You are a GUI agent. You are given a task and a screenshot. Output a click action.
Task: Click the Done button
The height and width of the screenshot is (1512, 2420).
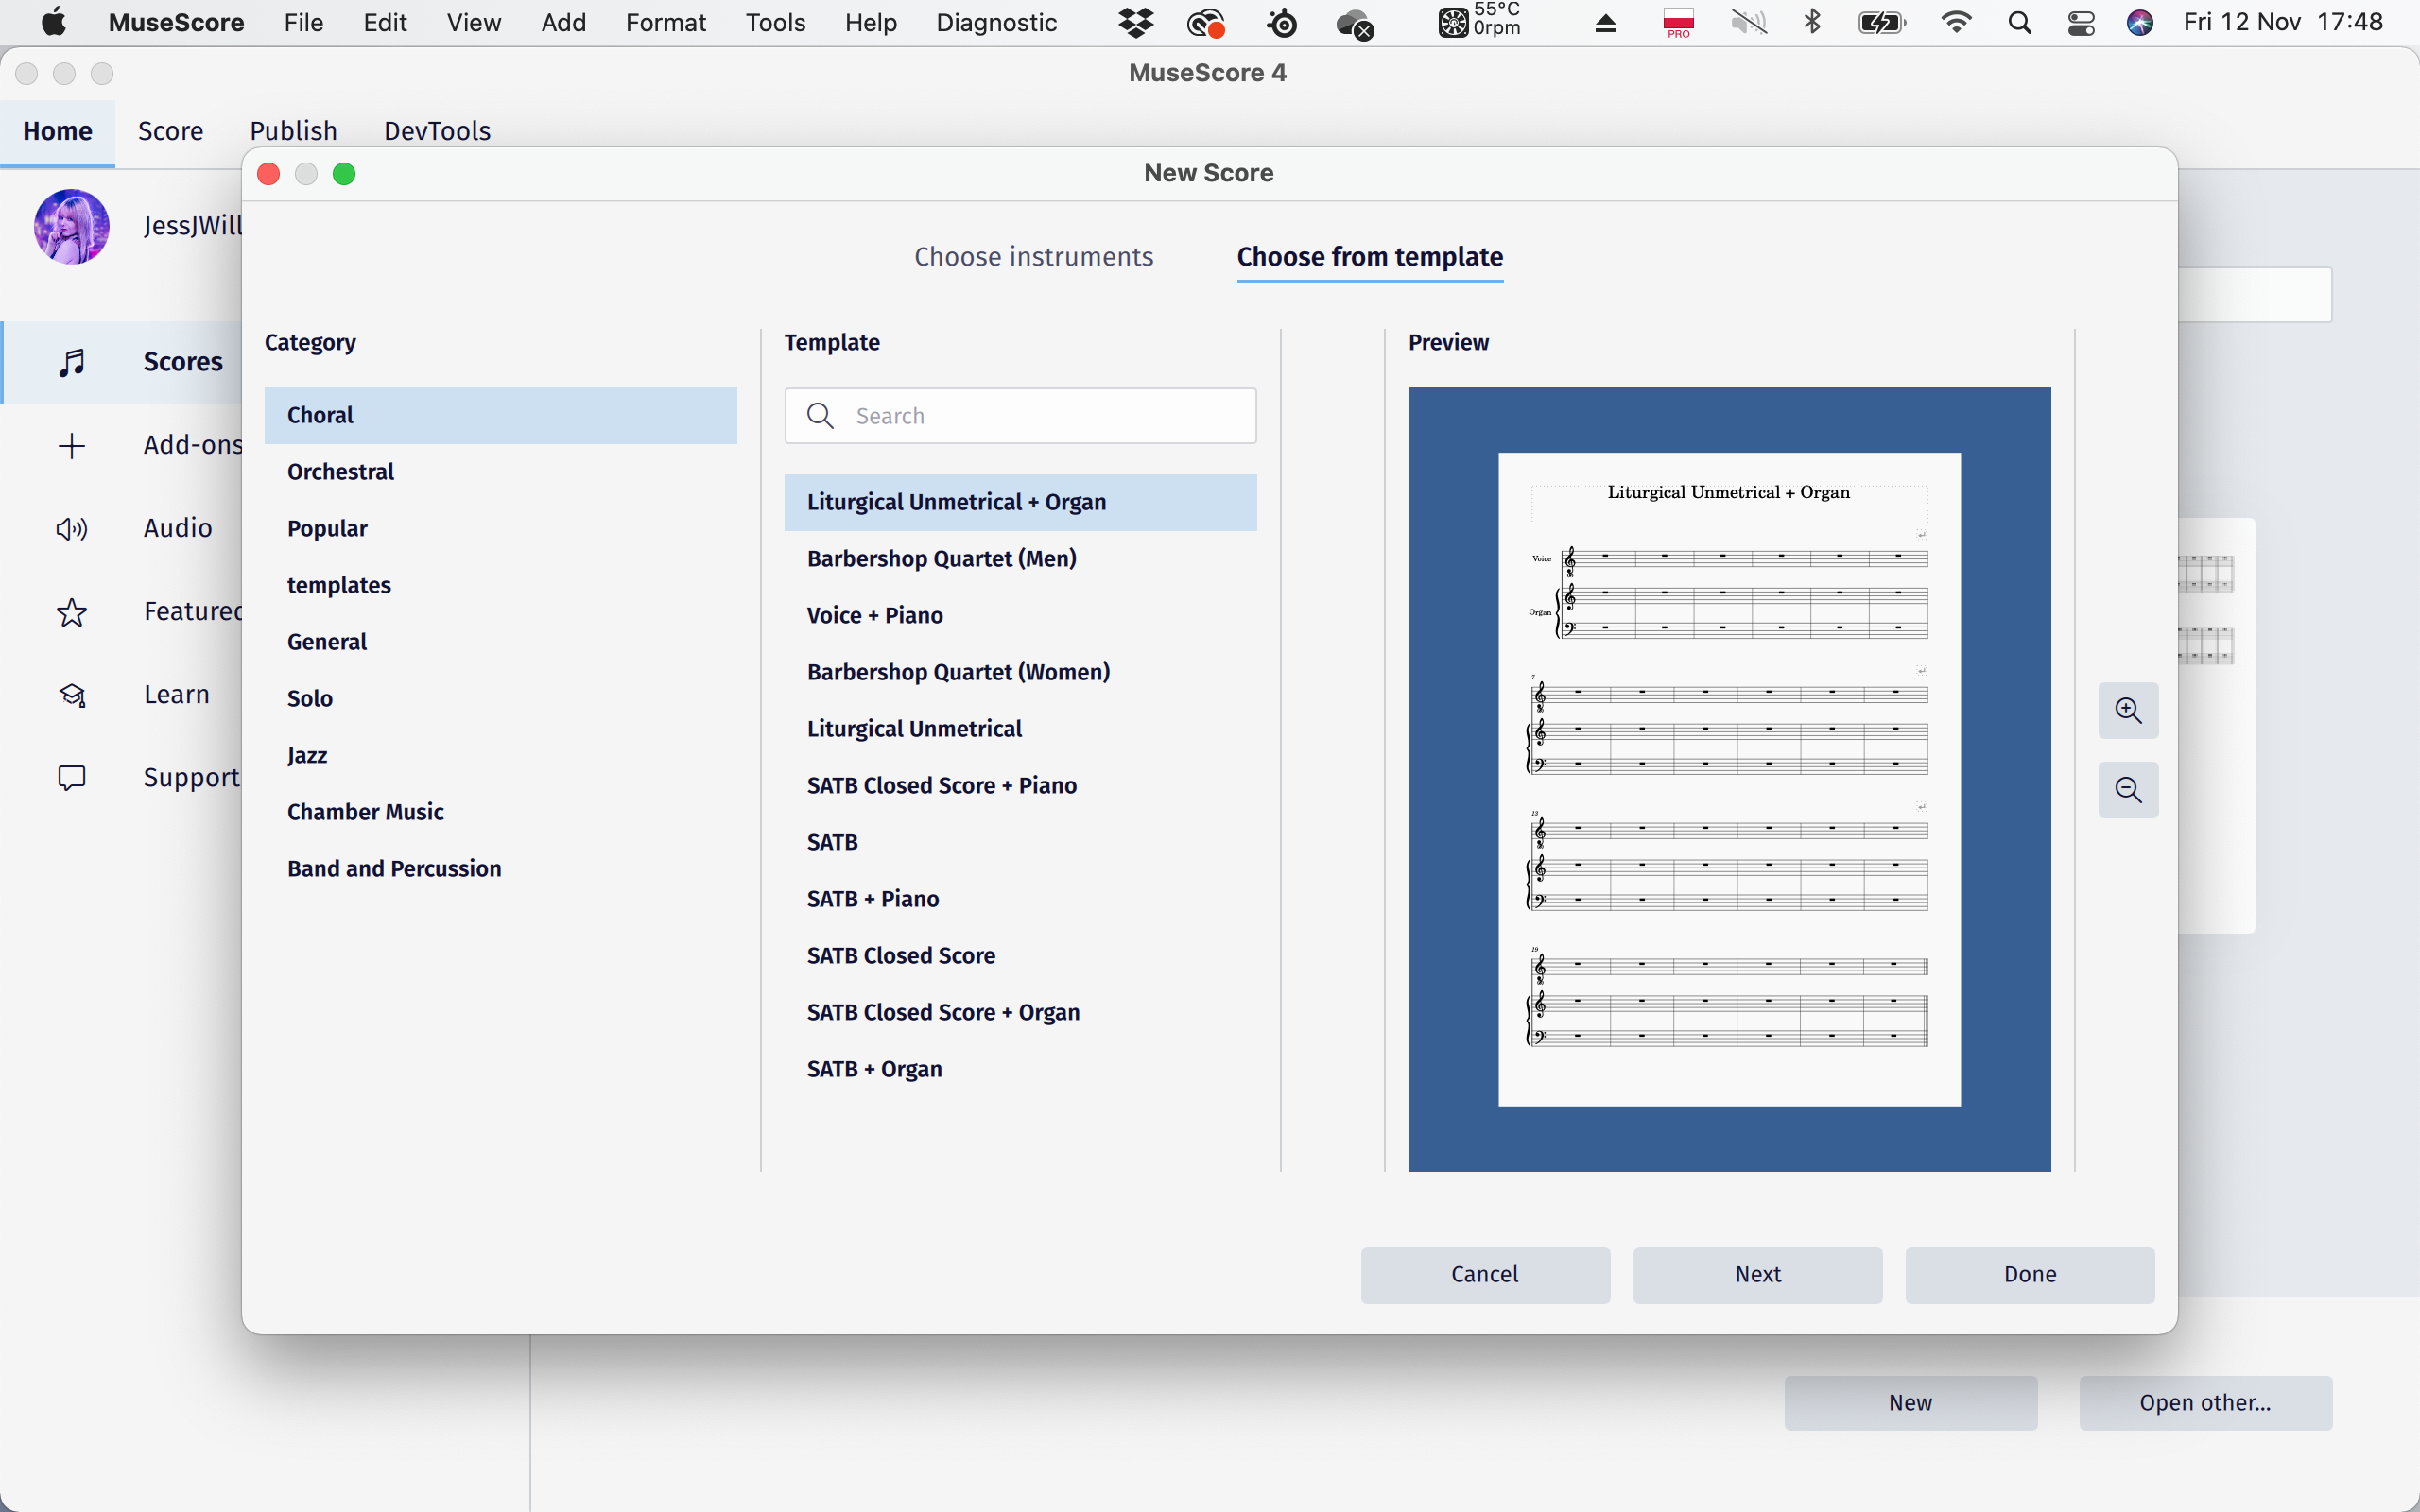(2029, 1274)
